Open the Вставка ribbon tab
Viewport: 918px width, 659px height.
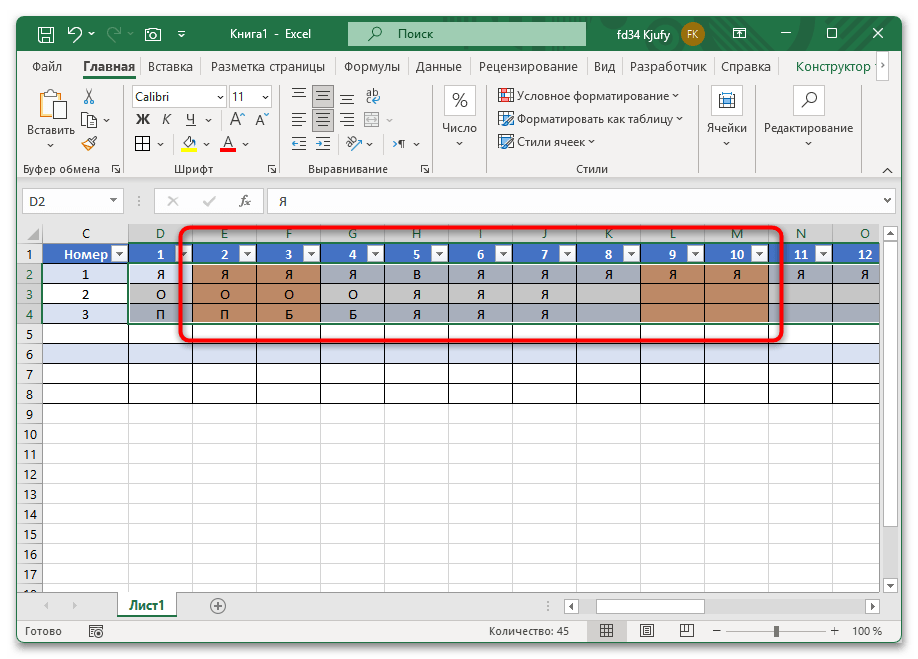pos(170,67)
